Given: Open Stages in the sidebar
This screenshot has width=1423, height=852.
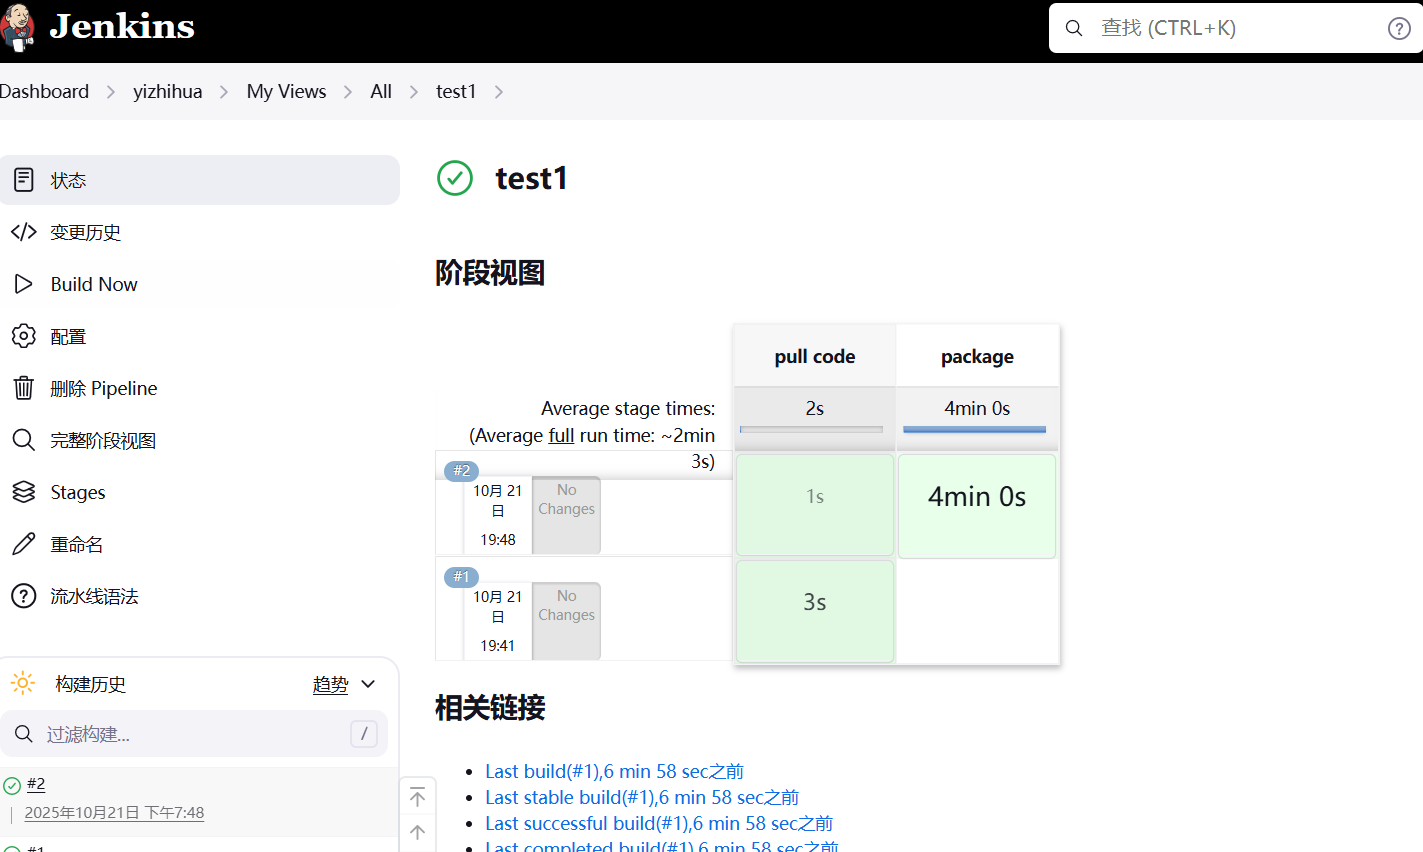Looking at the screenshot, I should pos(200,492).
